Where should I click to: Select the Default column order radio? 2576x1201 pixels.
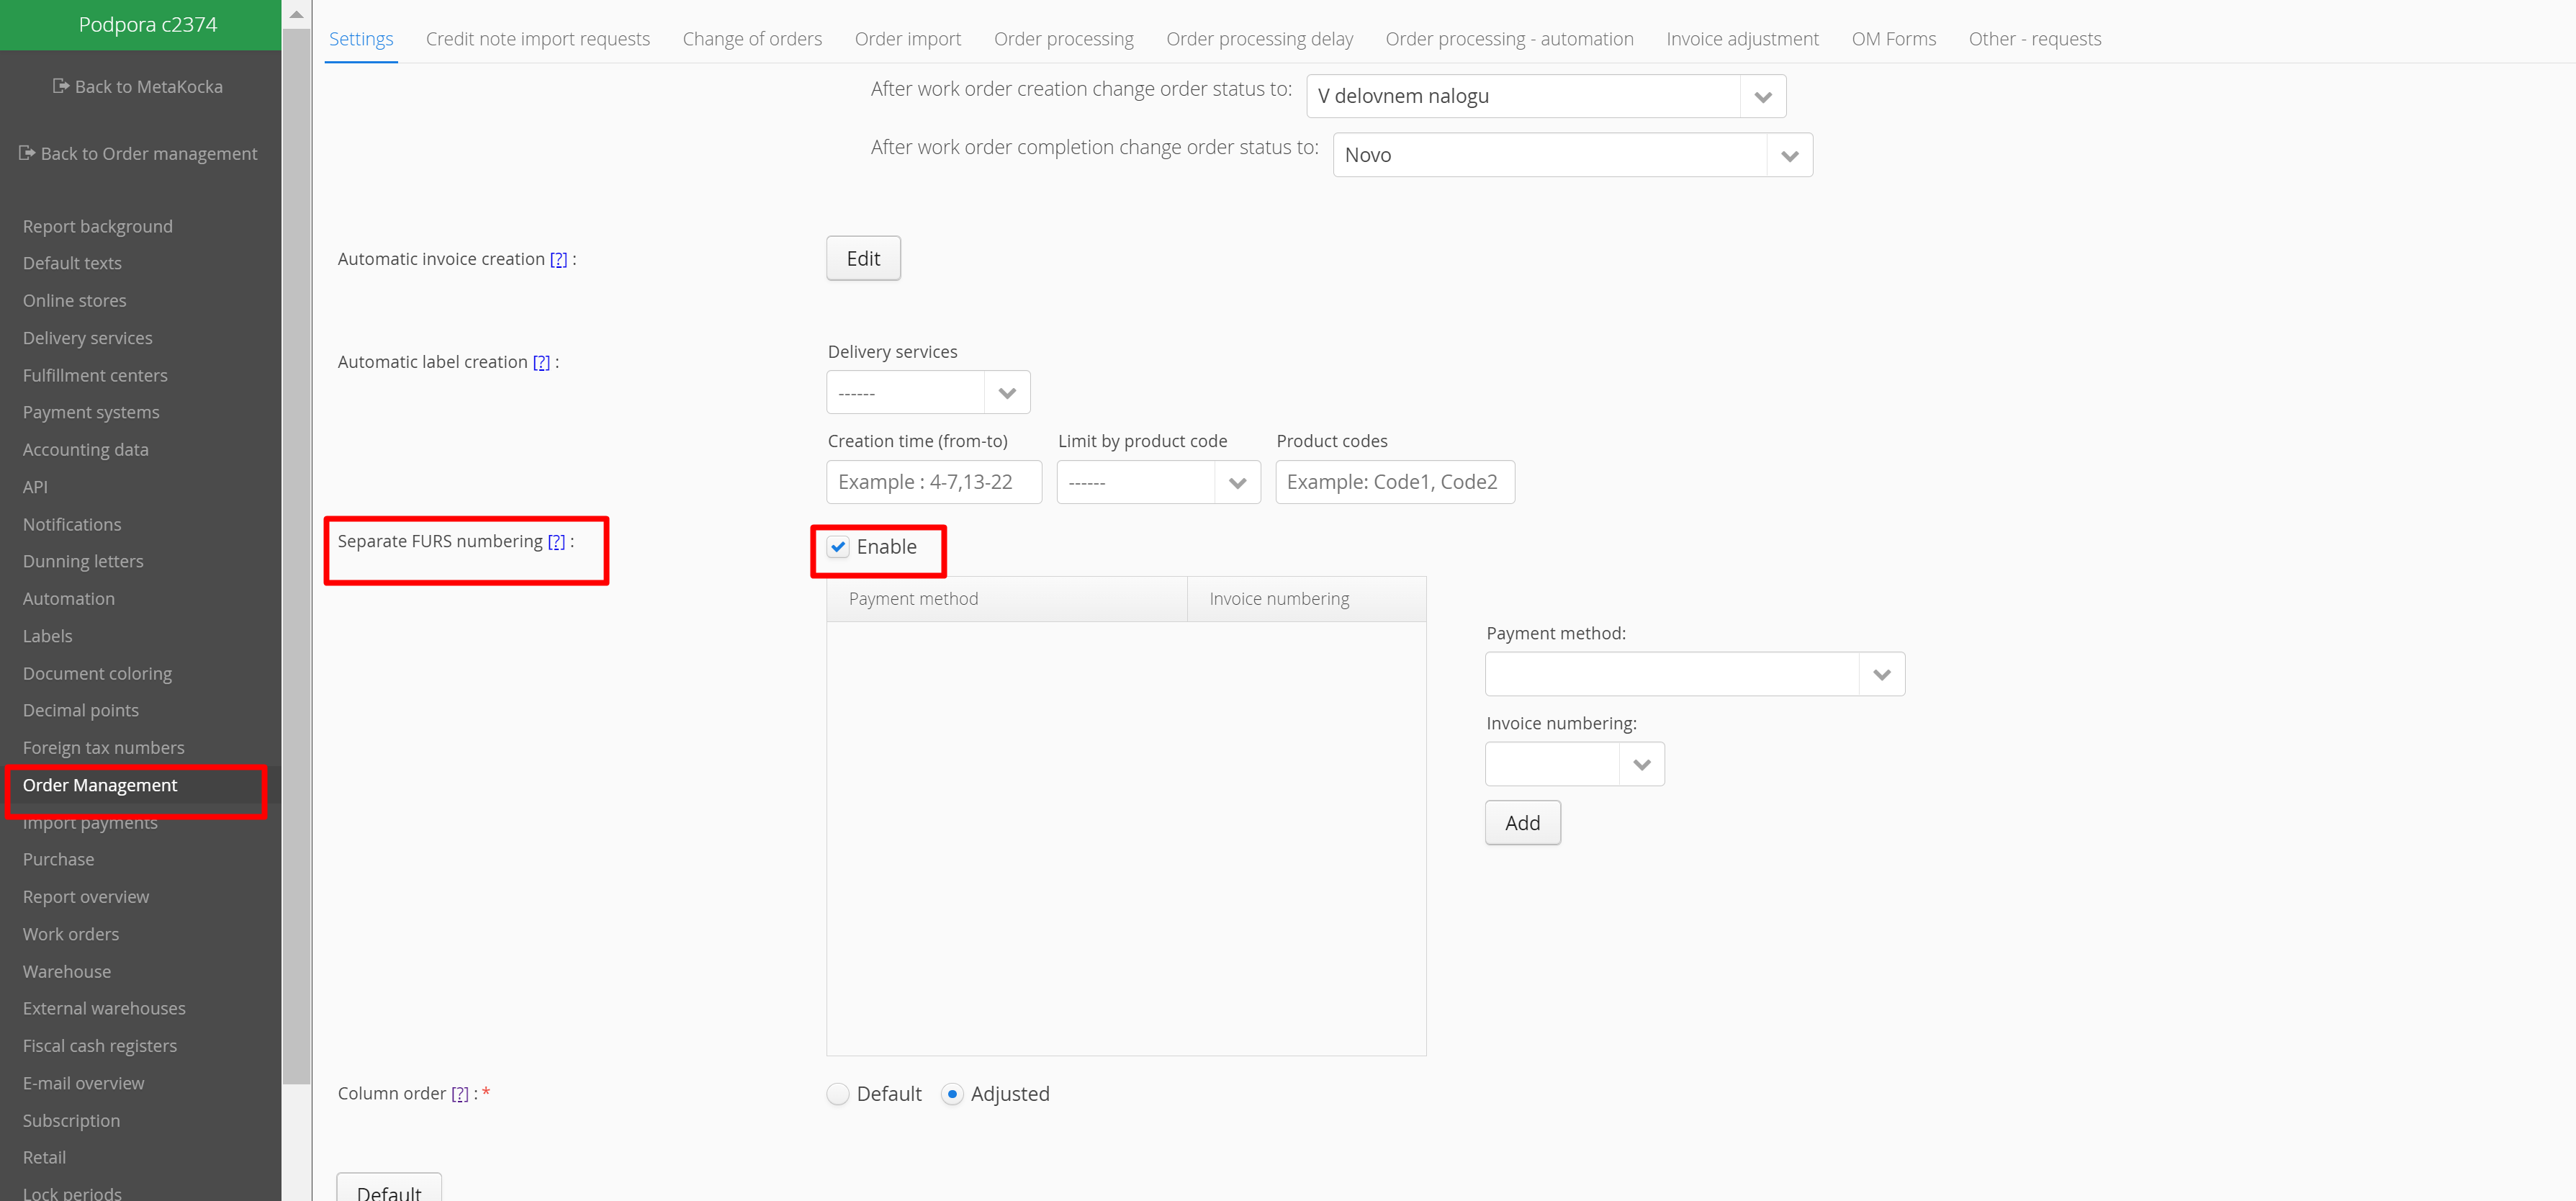(x=838, y=1093)
